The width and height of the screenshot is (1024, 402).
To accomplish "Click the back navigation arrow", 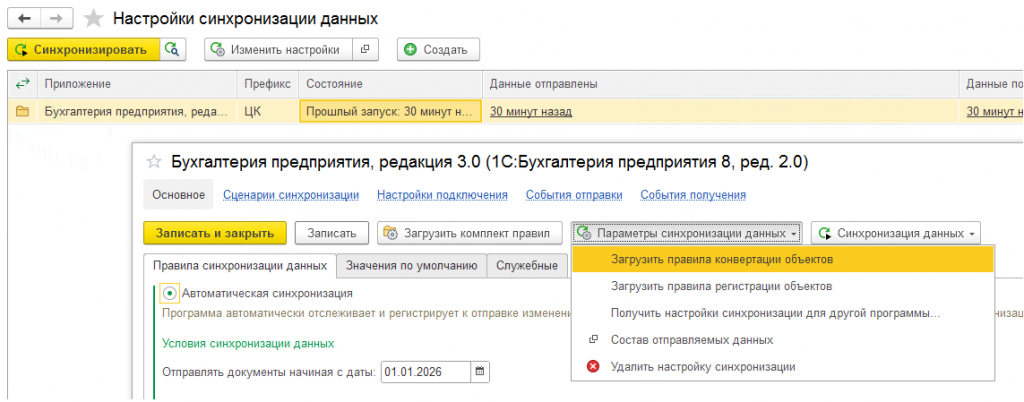I will pyautogui.click(x=24, y=18).
